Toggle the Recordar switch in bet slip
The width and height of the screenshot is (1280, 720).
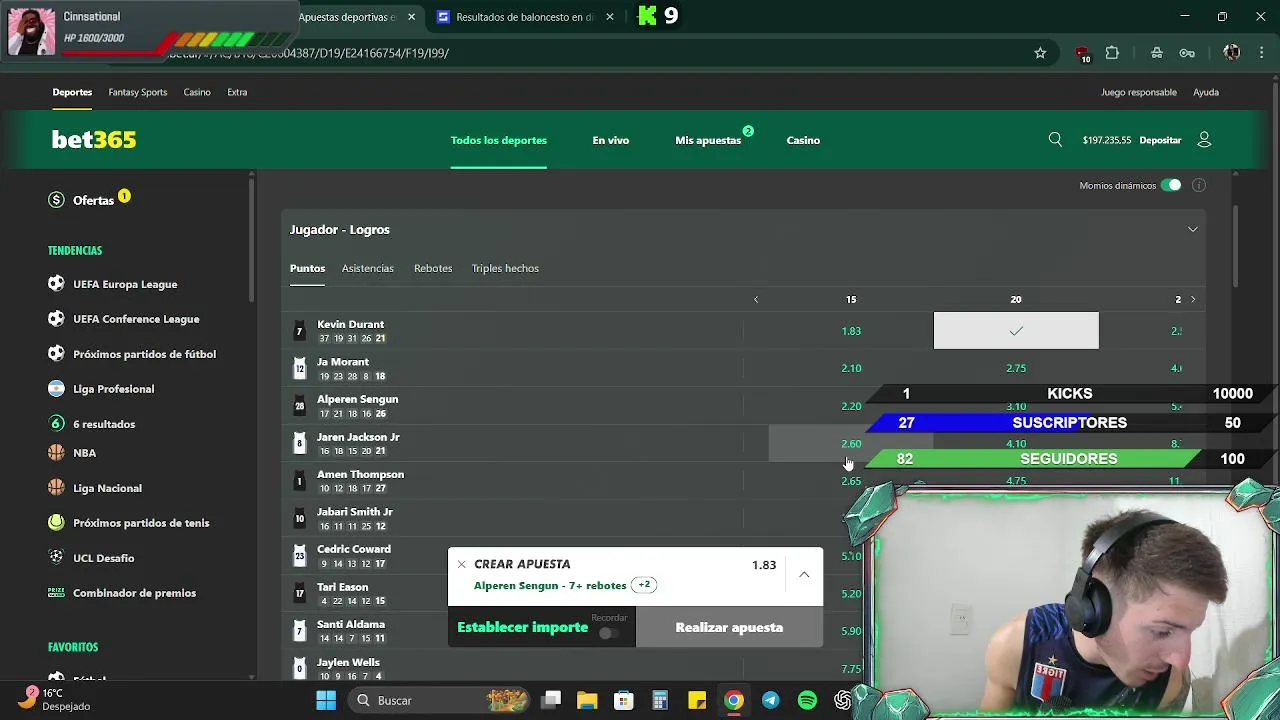[609, 633]
